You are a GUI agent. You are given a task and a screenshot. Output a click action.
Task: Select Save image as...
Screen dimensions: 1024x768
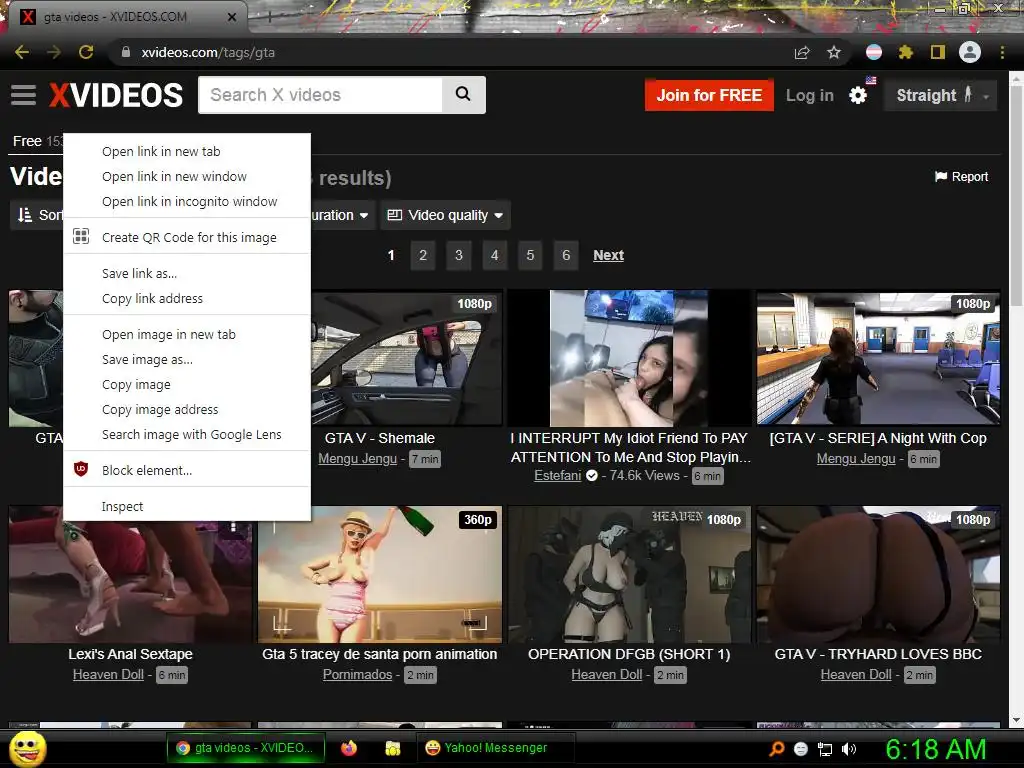[187, 359]
